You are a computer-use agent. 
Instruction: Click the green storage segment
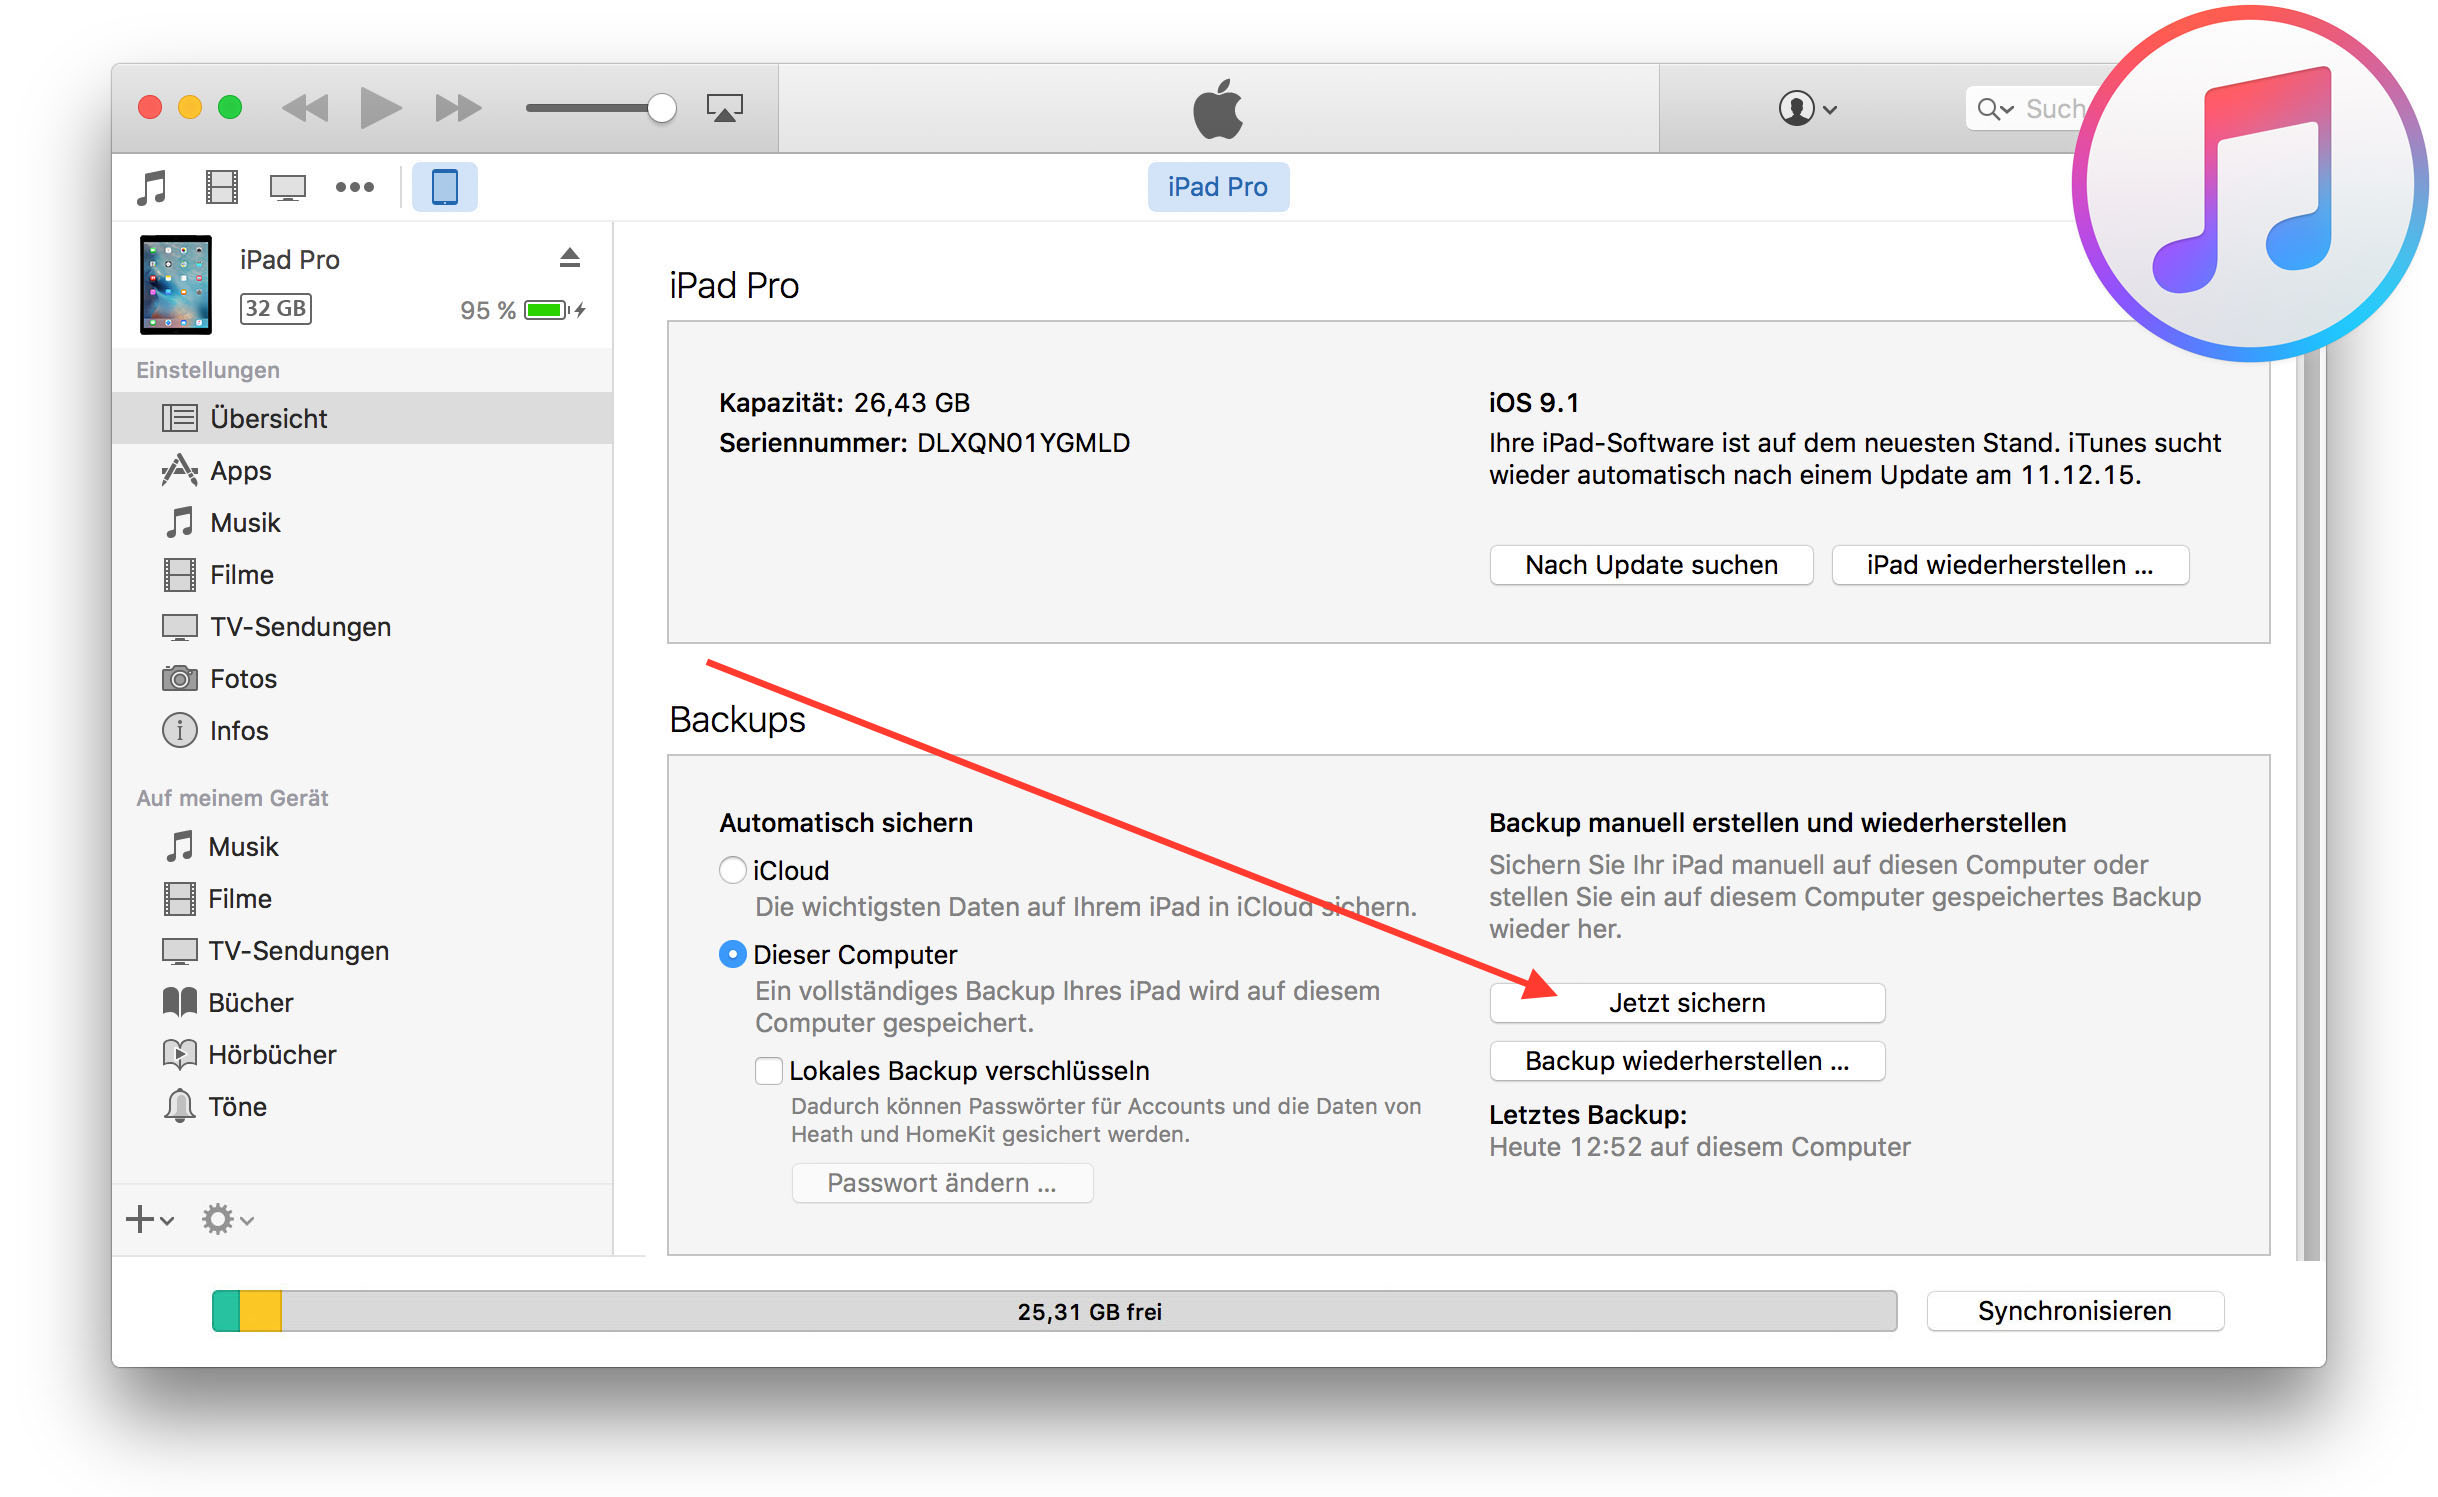(226, 1311)
